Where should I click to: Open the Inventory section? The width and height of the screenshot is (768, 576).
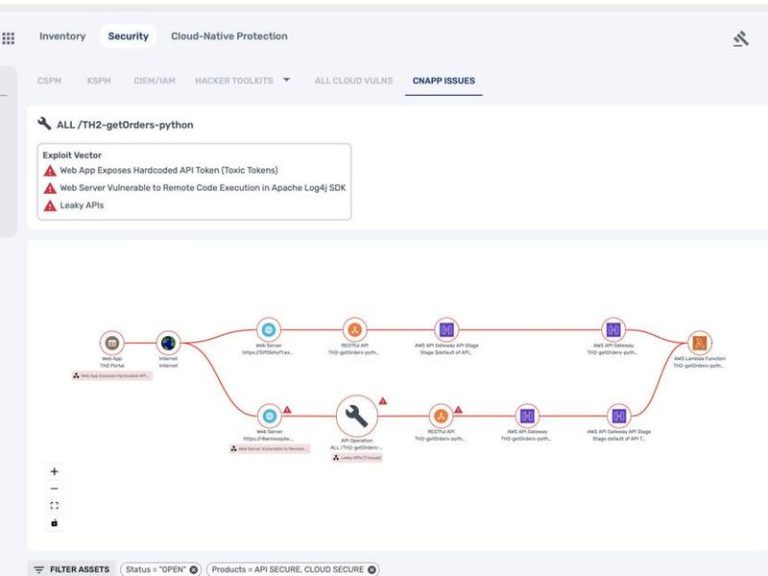[62, 36]
